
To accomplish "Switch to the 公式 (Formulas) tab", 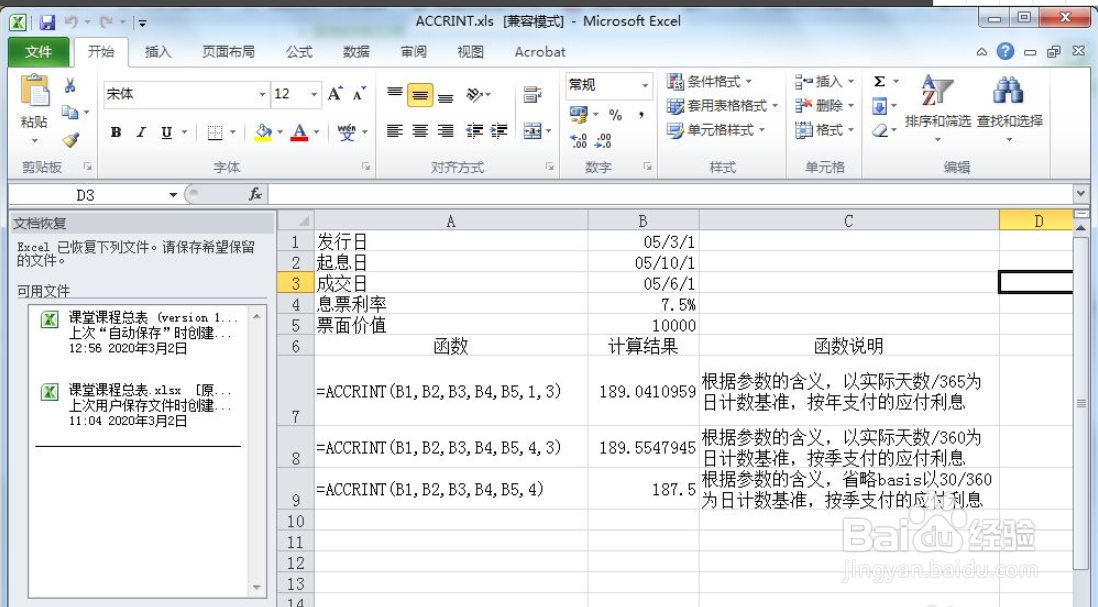I will [x=299, y=52].
